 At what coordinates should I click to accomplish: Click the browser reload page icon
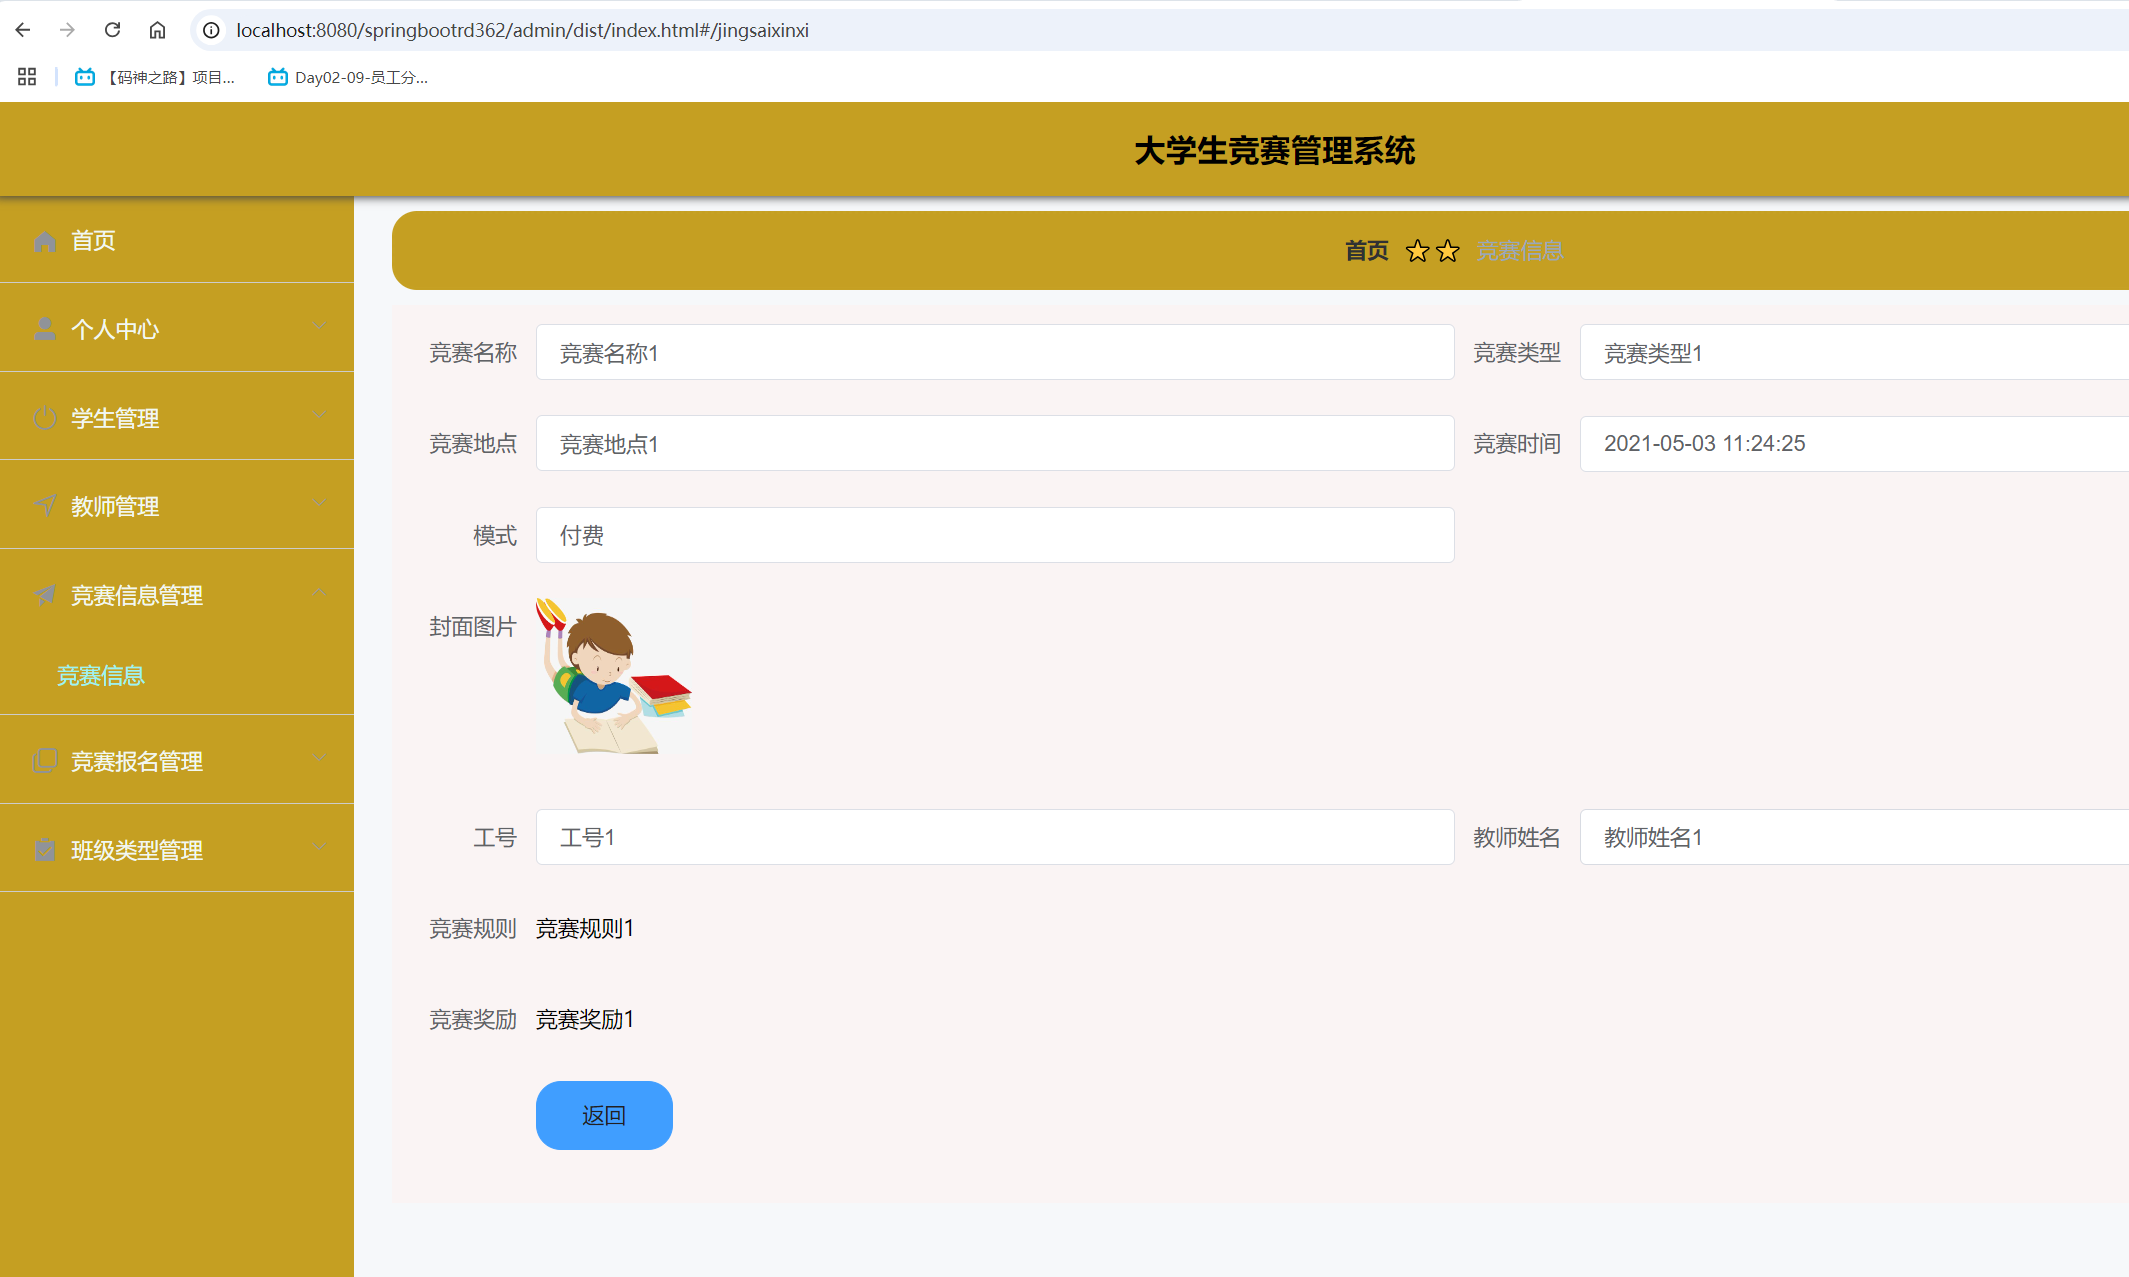click(112, 30)
